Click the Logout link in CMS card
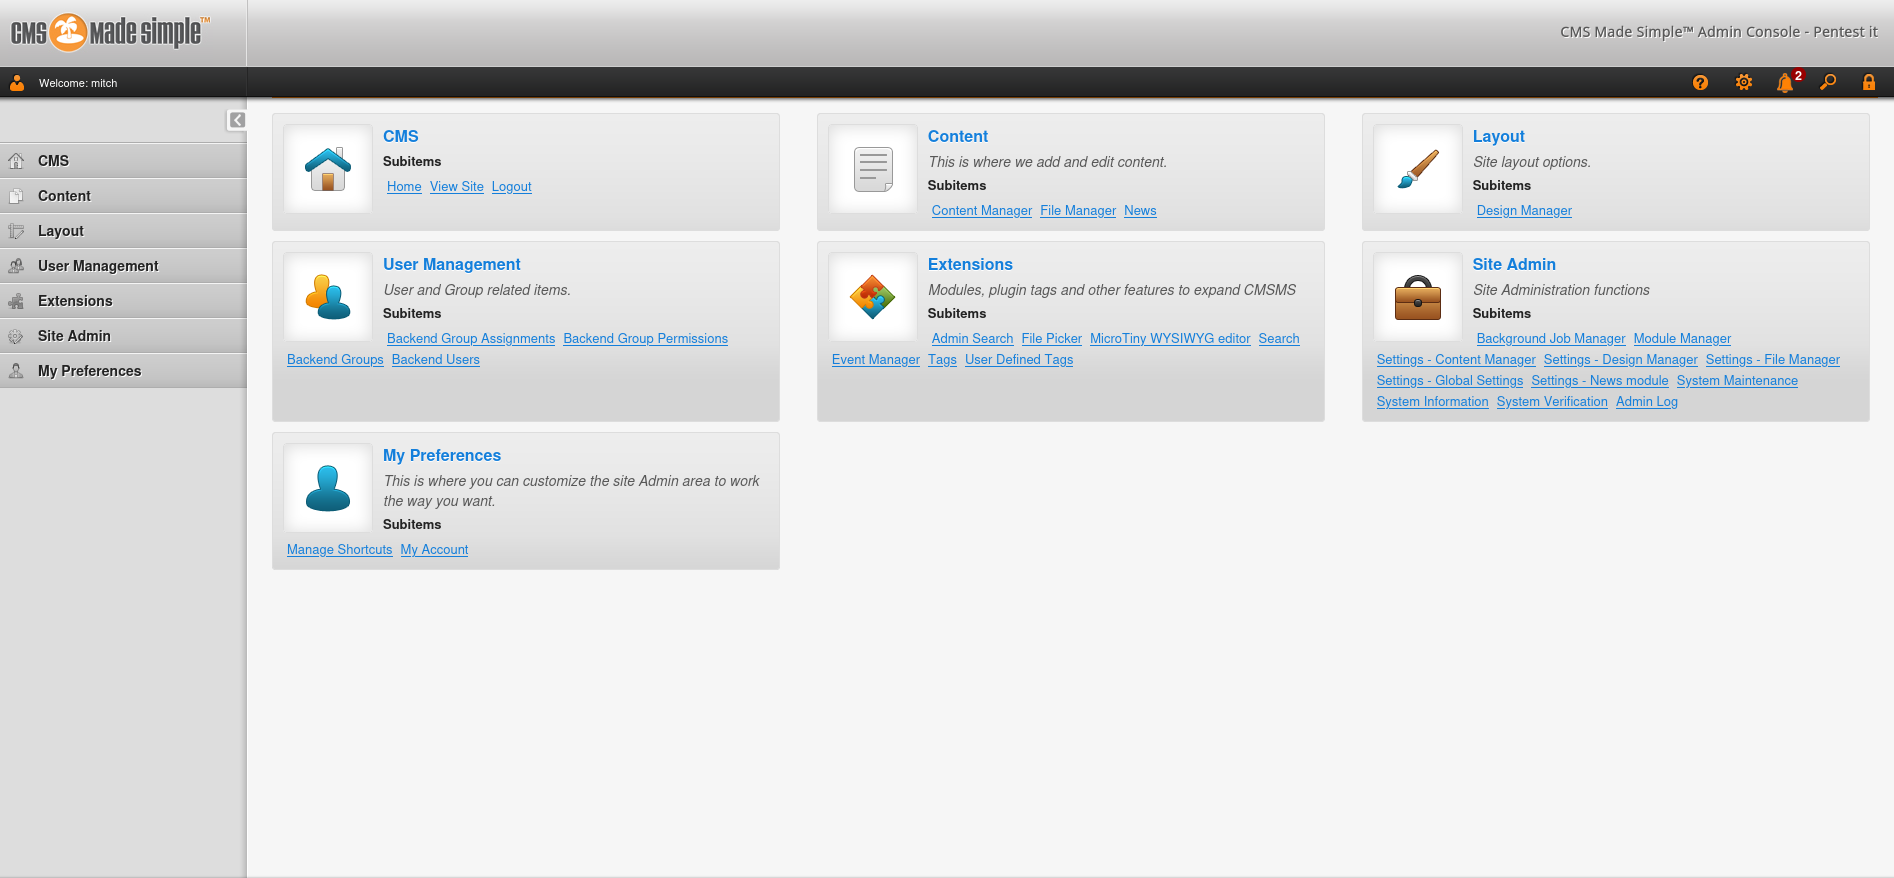This screenshot has width=1894, height=878. (512, 187)
